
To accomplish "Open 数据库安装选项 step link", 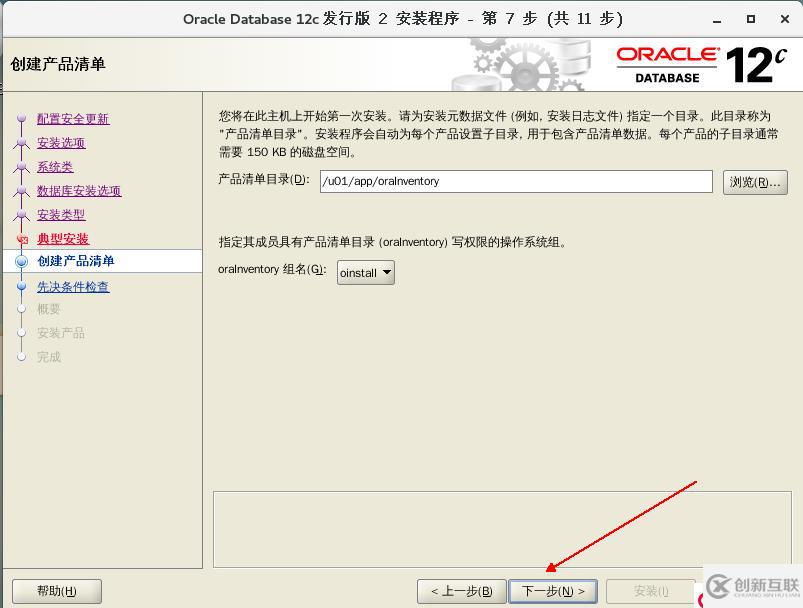I will [x=79, y=191].
